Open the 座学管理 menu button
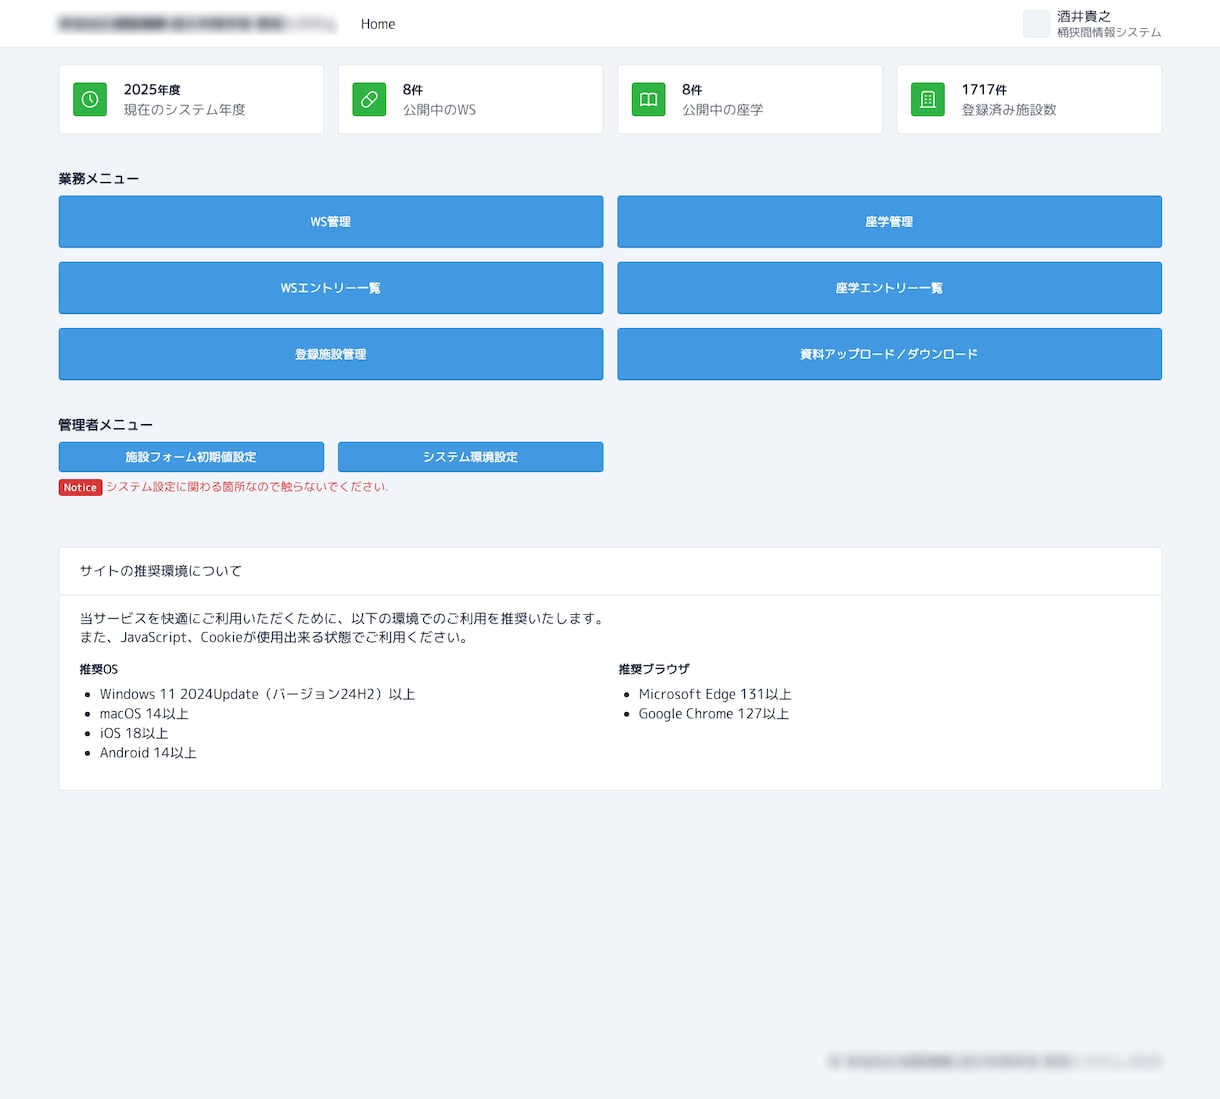1220x1099 pixels. (889, 222)
